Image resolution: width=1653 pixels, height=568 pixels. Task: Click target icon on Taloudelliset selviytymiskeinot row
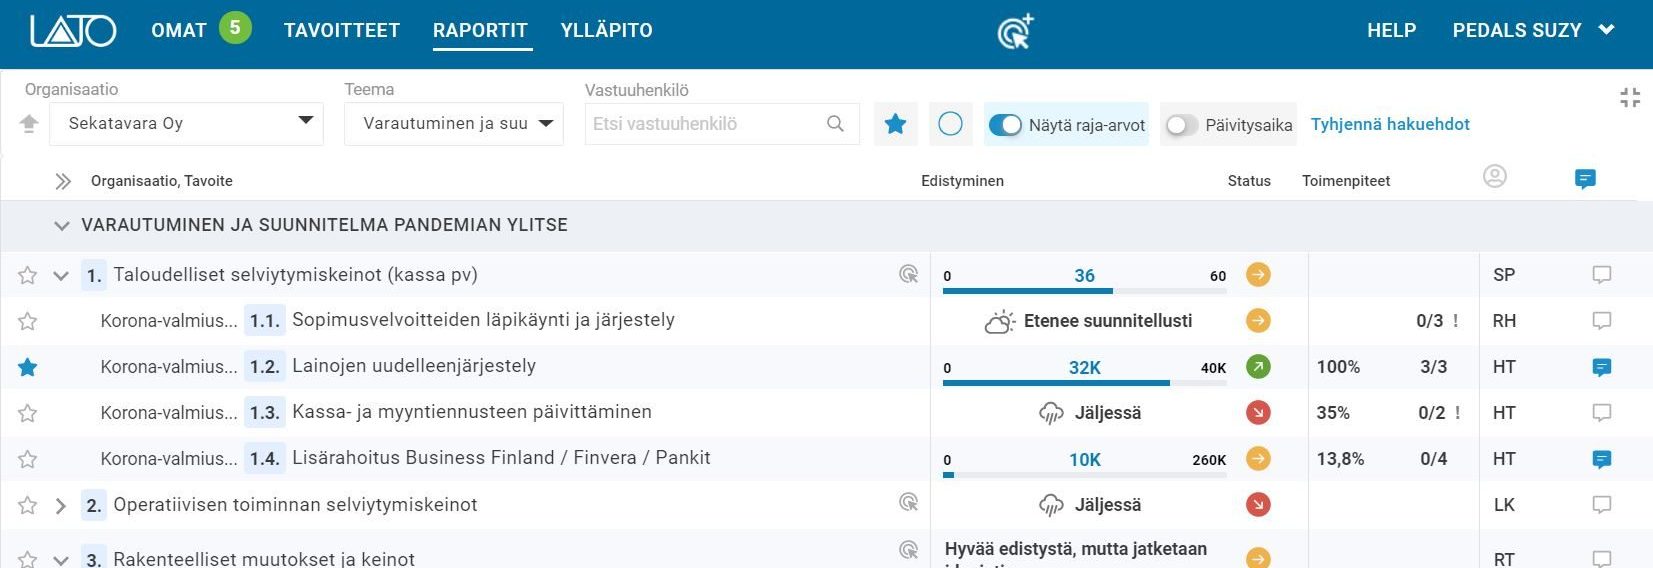[x=908, y=274]
